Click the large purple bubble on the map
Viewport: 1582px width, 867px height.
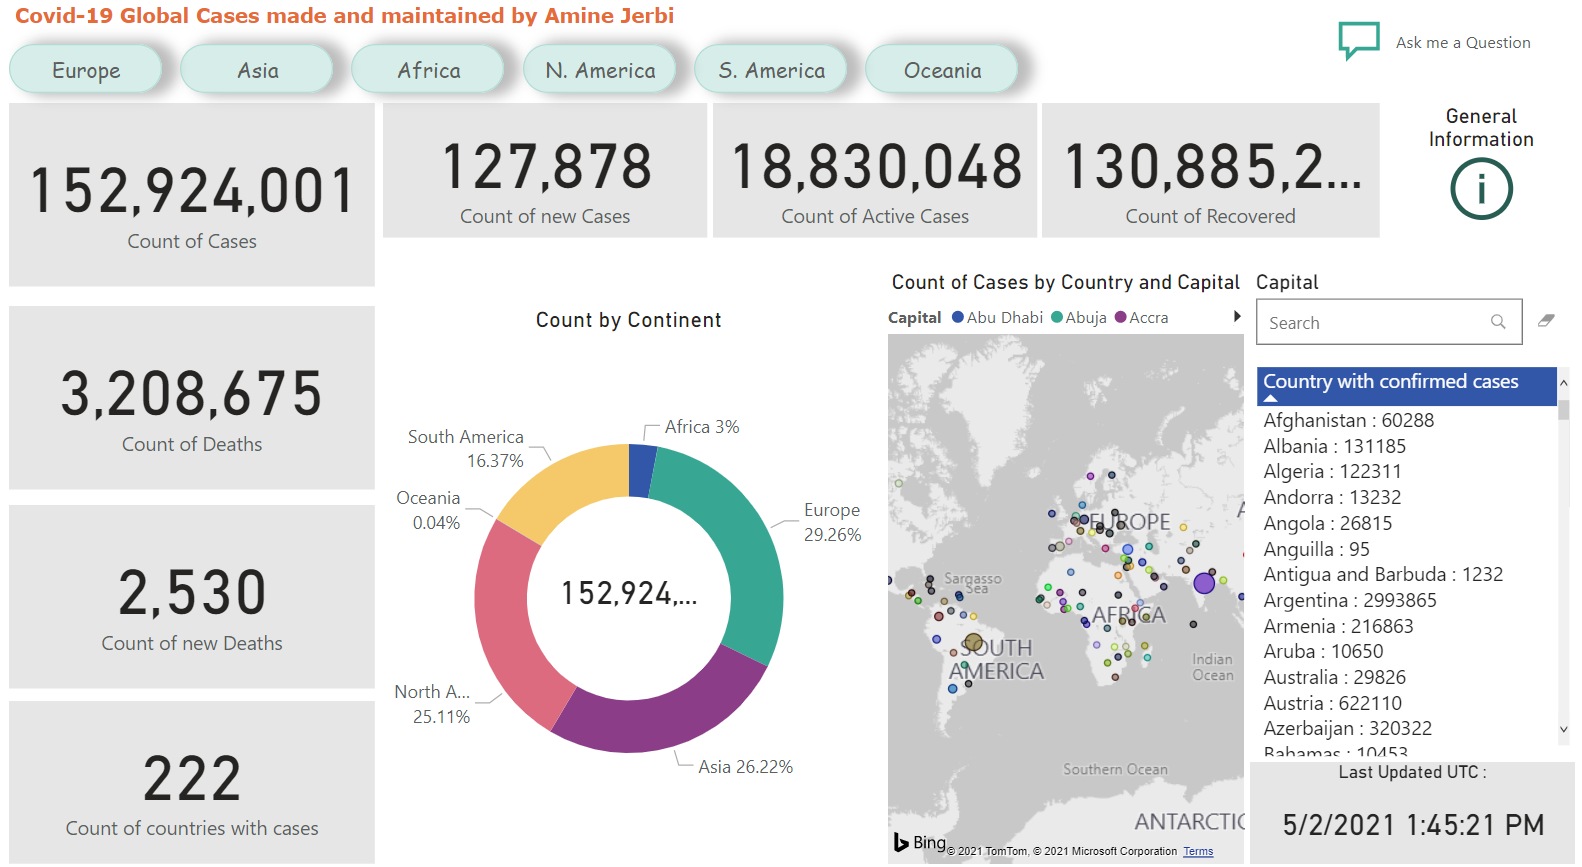(x=1204, y=583)
